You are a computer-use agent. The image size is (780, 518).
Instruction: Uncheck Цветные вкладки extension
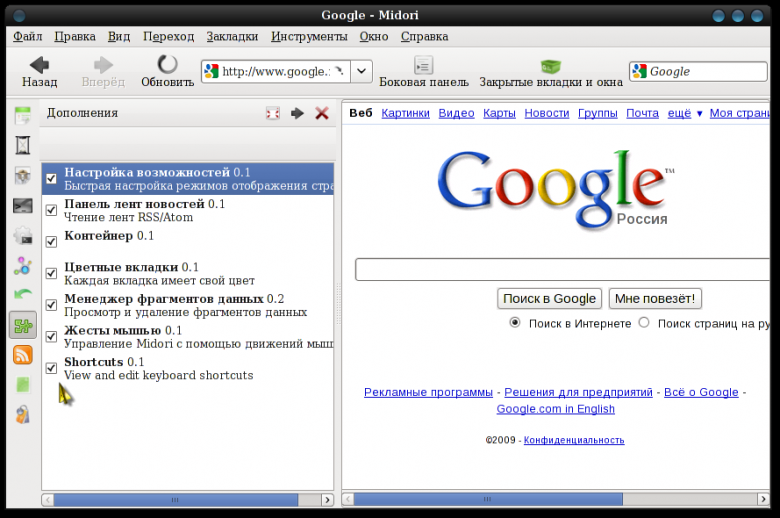(51, 273)
